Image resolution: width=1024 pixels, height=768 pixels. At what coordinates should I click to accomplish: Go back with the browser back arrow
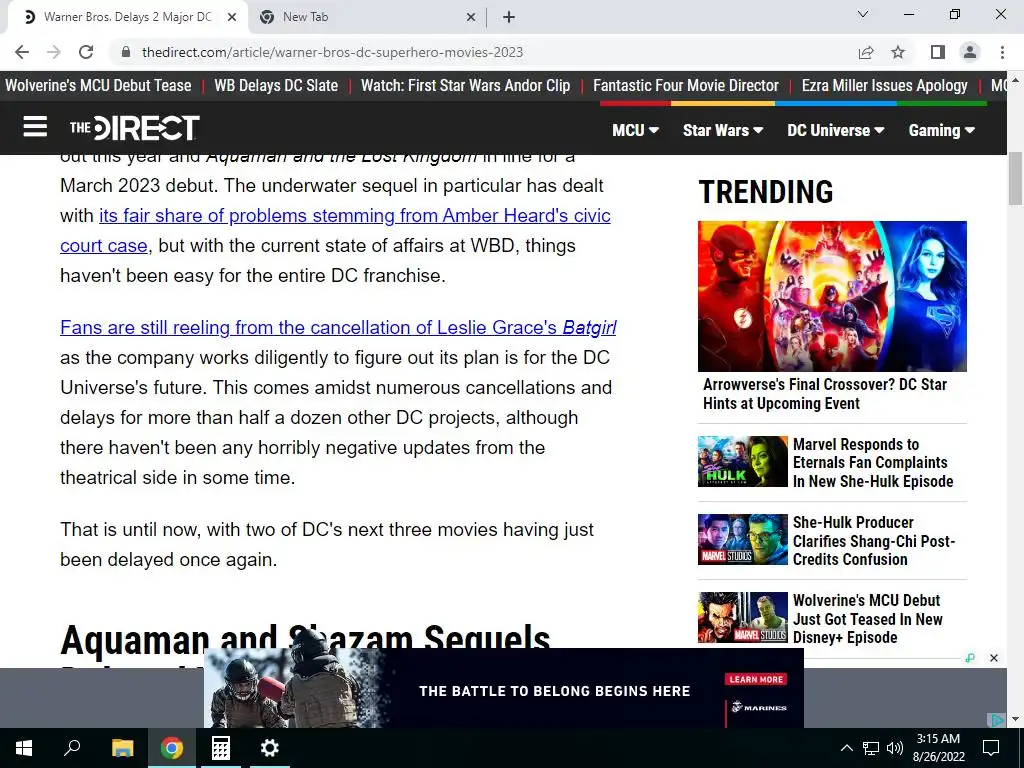pyautogui.click(x=22, y=52)
